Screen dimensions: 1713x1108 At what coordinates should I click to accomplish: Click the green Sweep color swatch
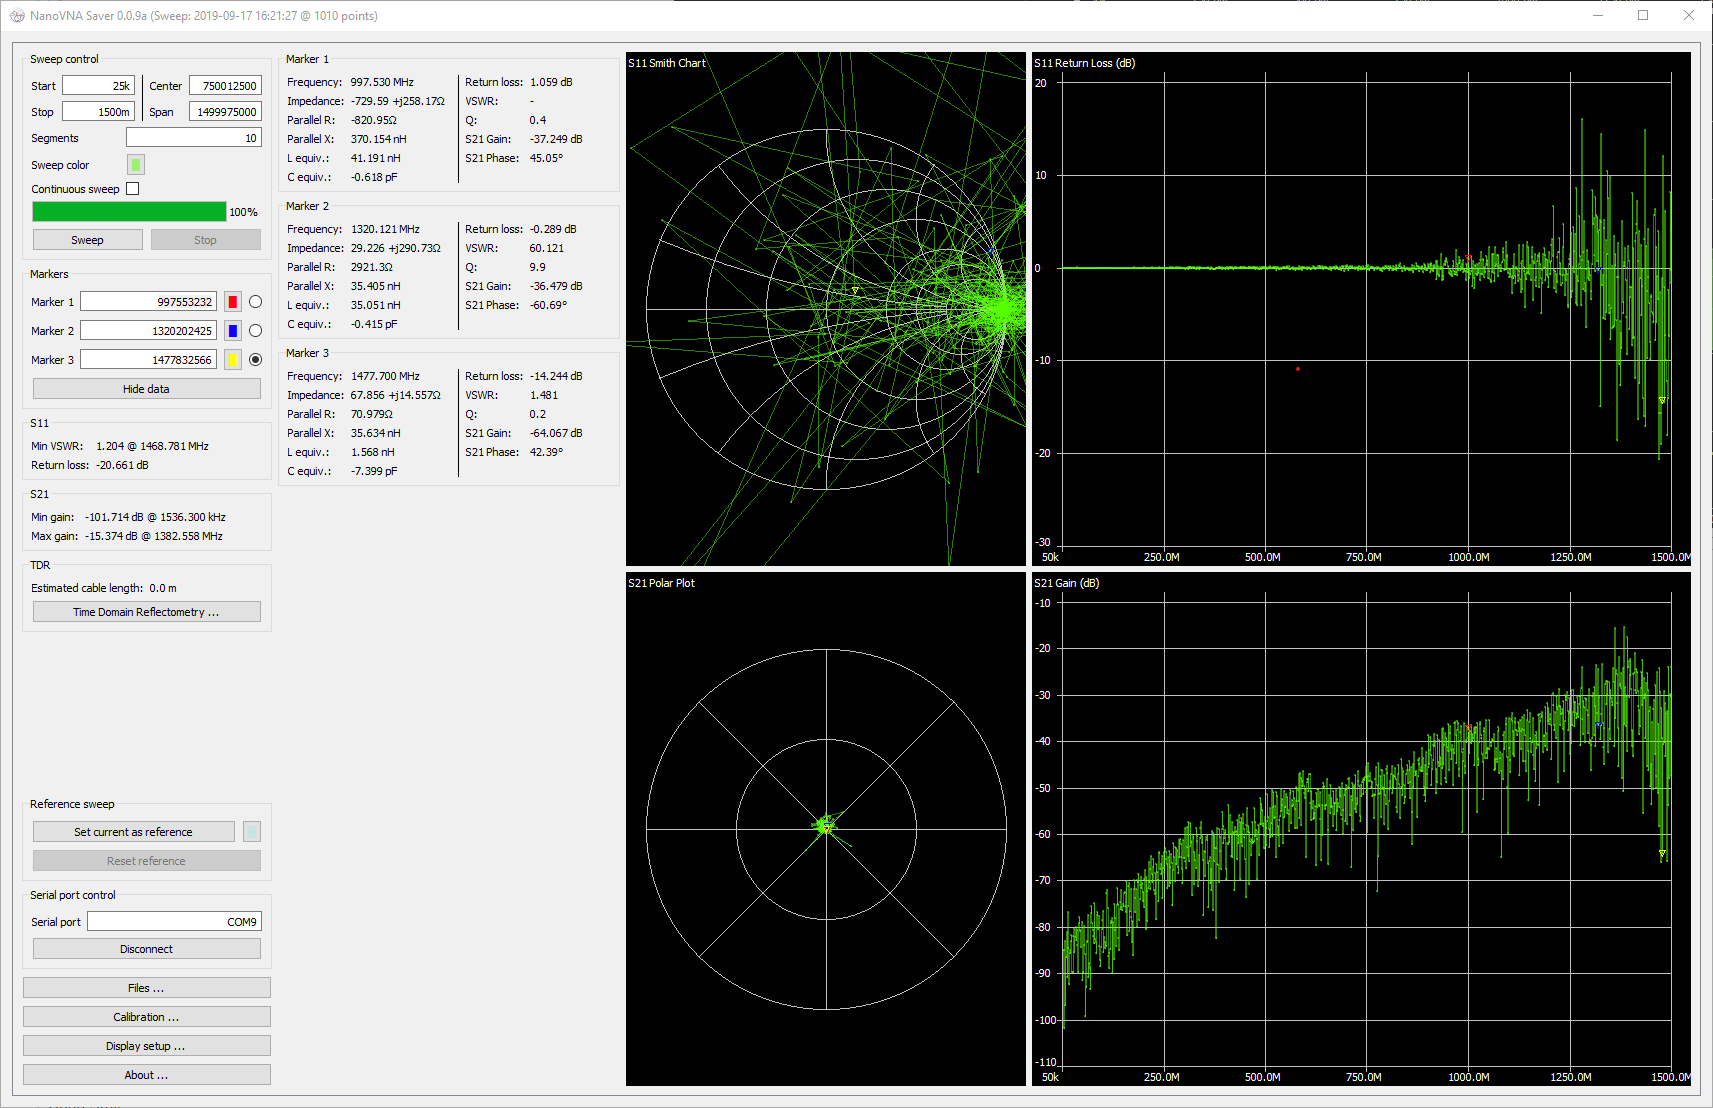[136, 165]
